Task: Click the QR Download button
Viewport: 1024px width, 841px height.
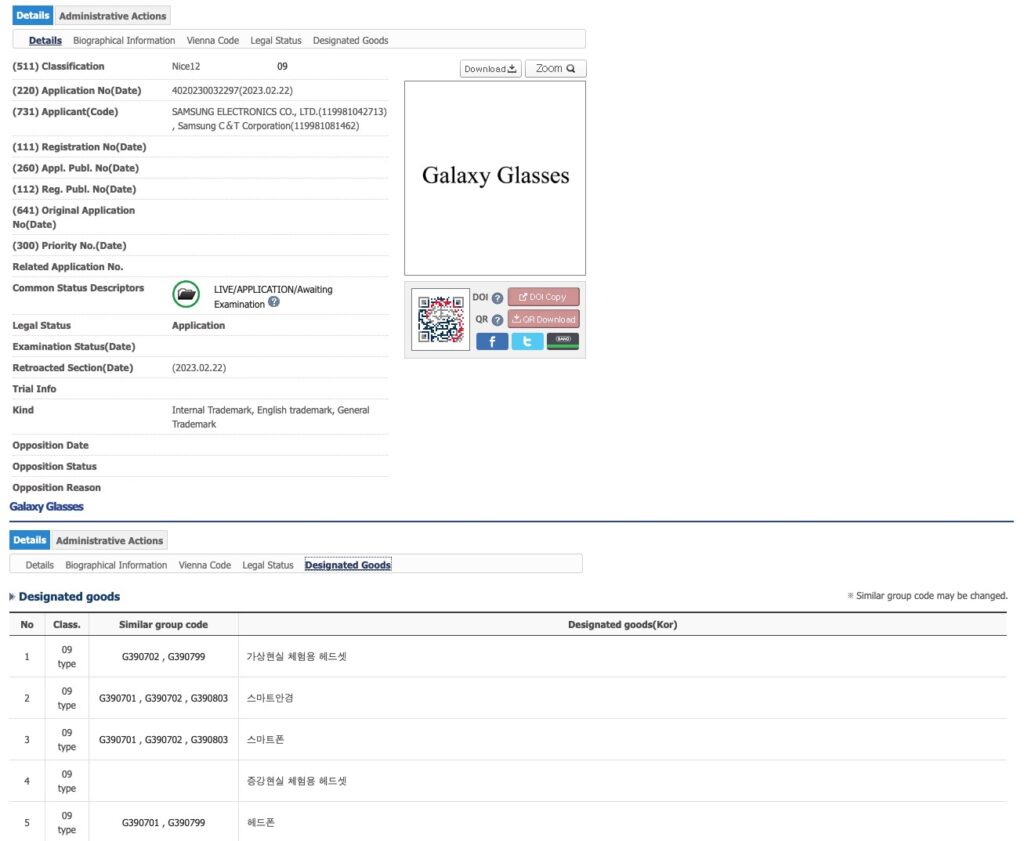Action: pos(543,319)
